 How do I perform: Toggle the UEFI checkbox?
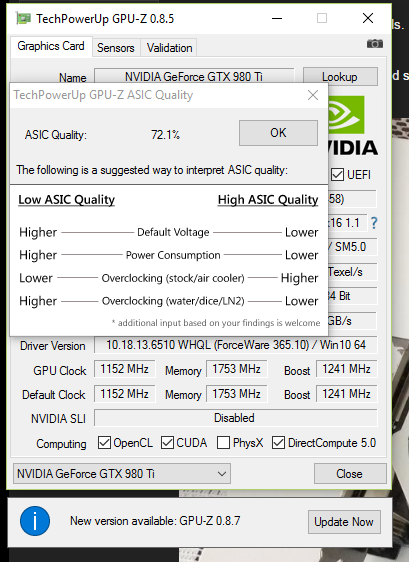tap(337, 175)
